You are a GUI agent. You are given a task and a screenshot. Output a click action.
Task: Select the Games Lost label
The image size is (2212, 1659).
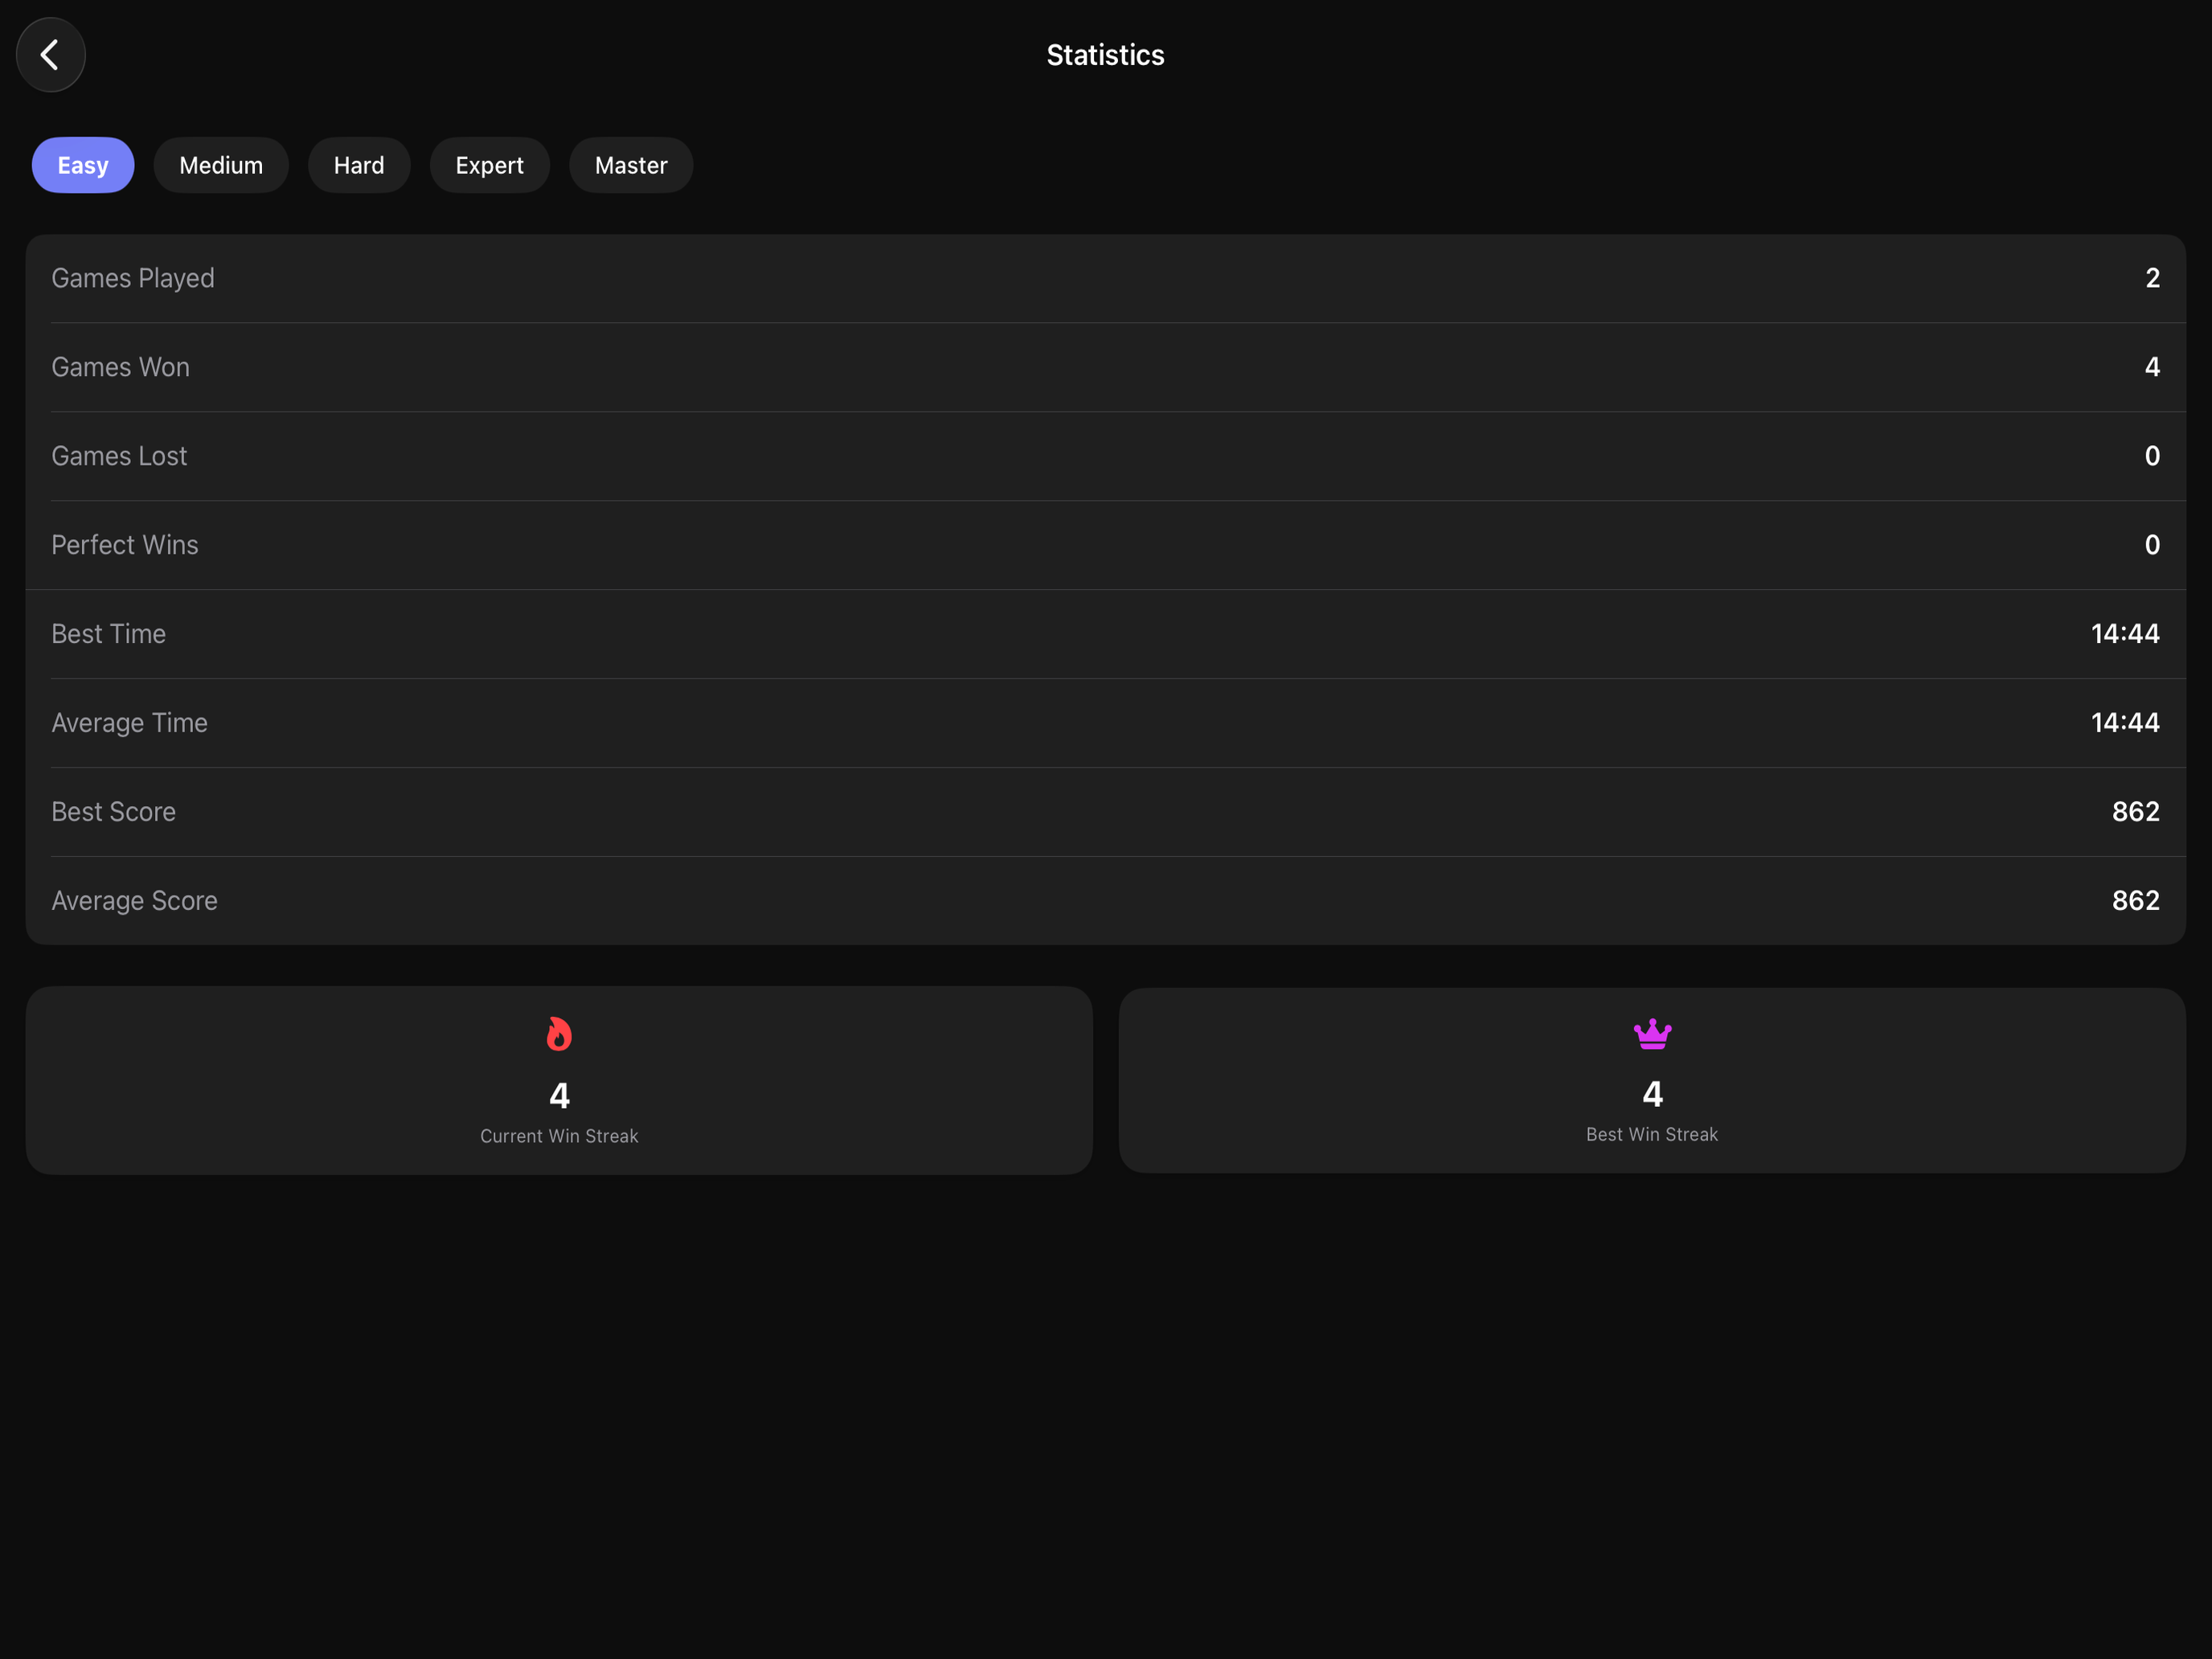click(x=119, y=456)
